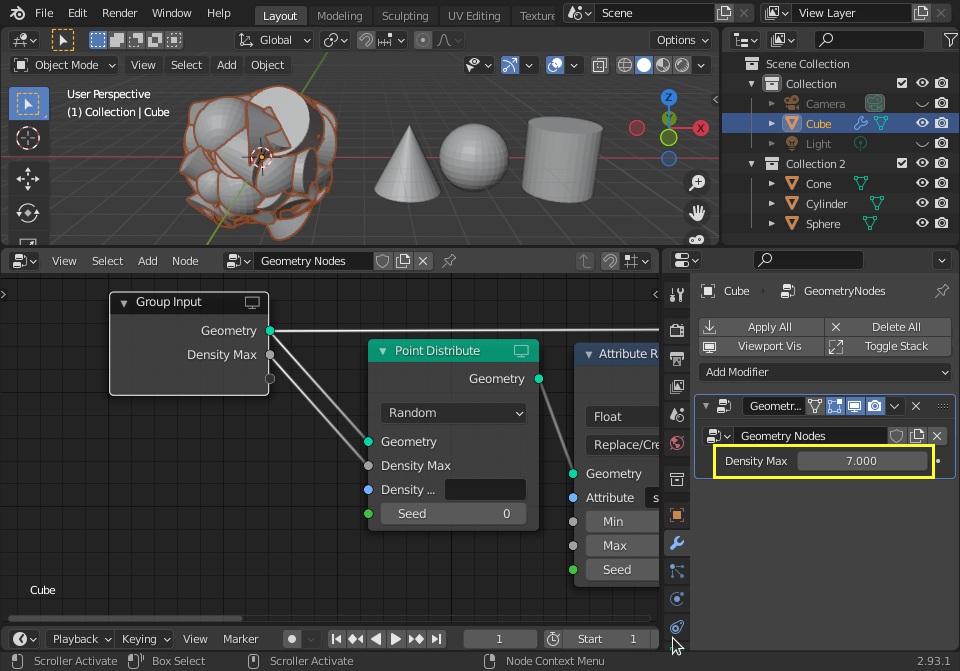Select the Move tool in viewport toolbar
The image size is (960, 671).
coord(28,179)
